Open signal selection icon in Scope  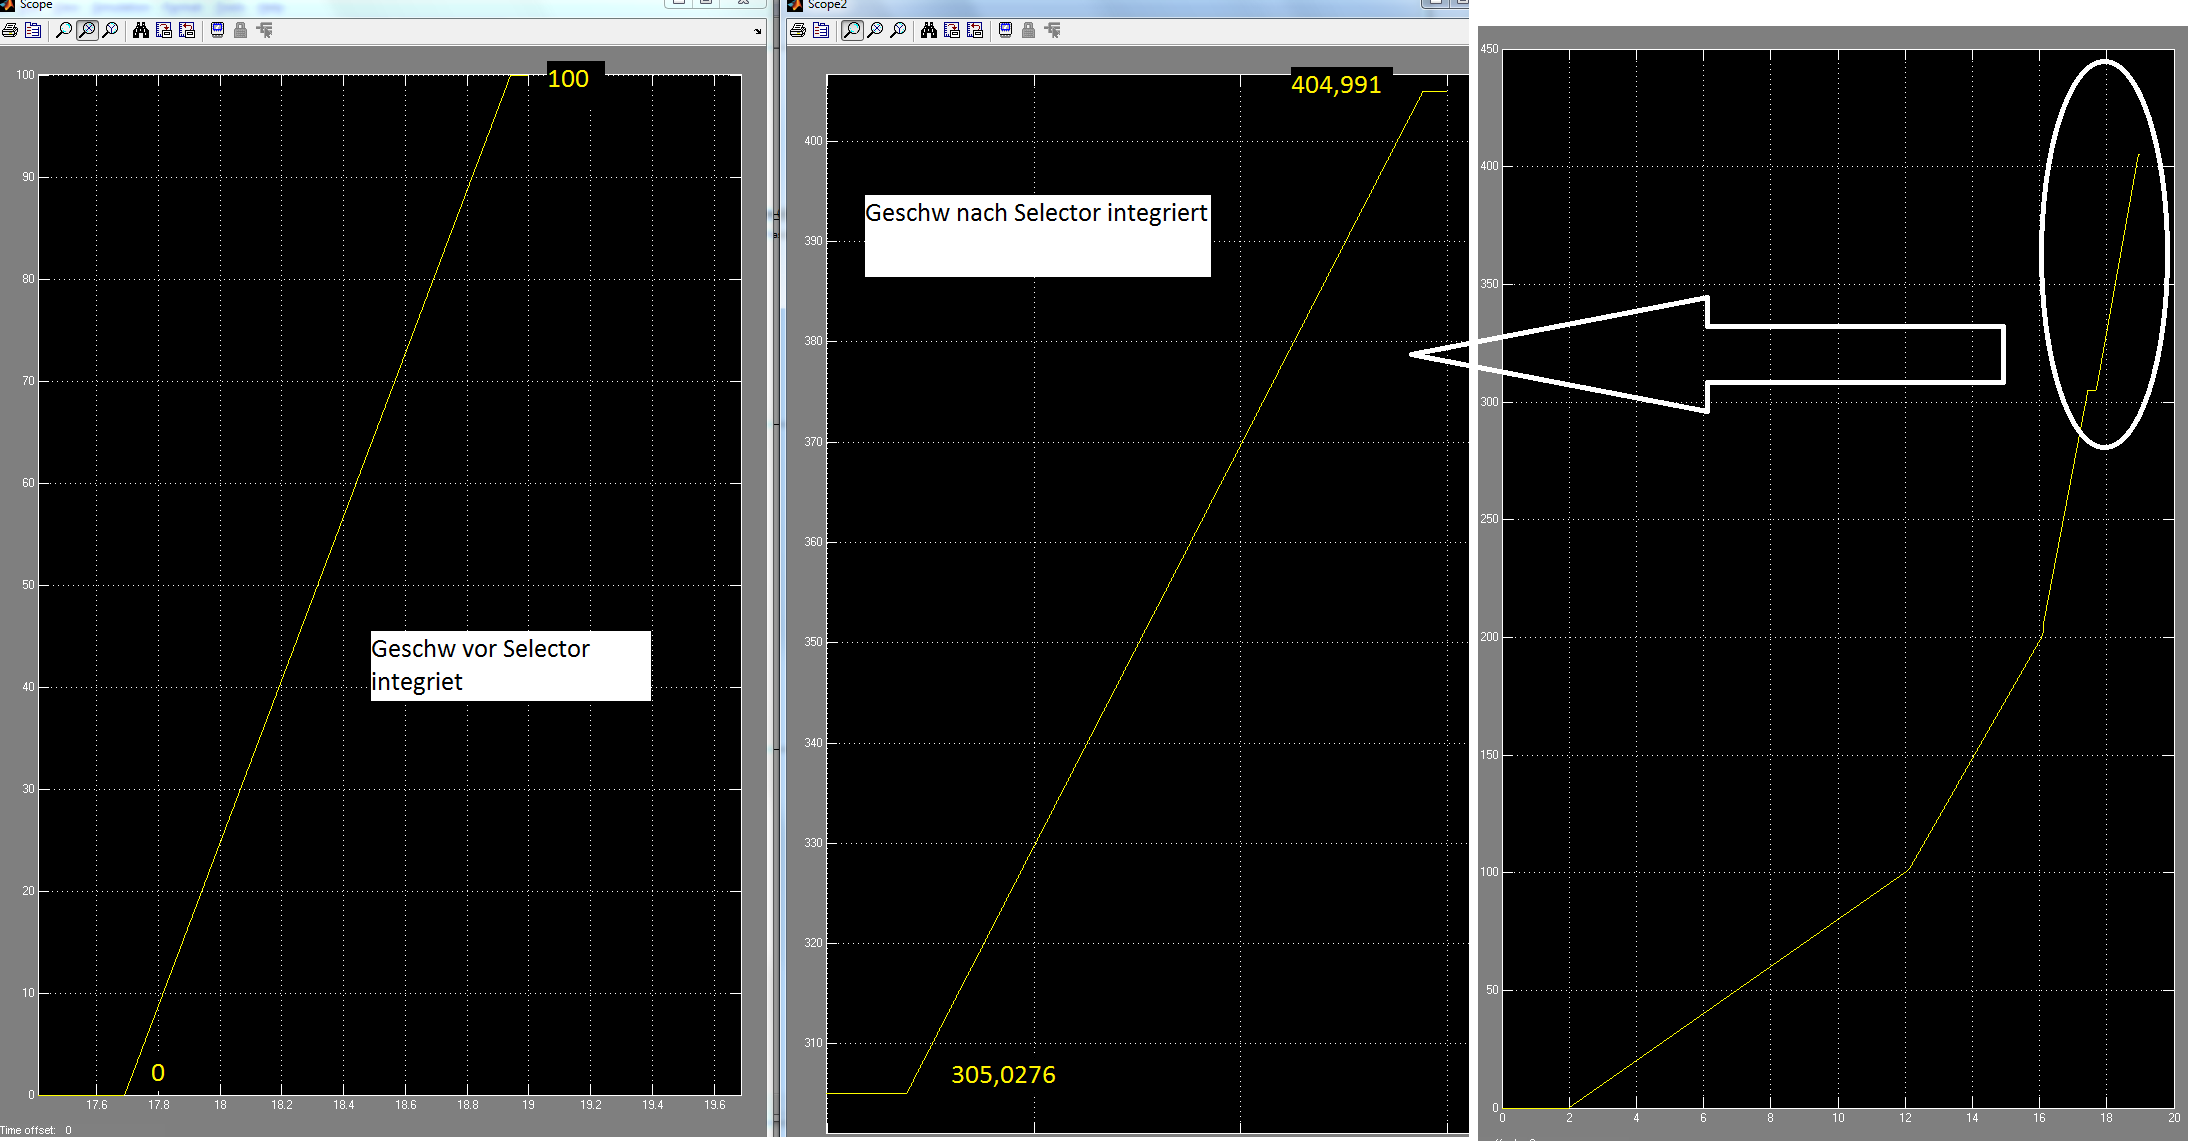point(265,30)
